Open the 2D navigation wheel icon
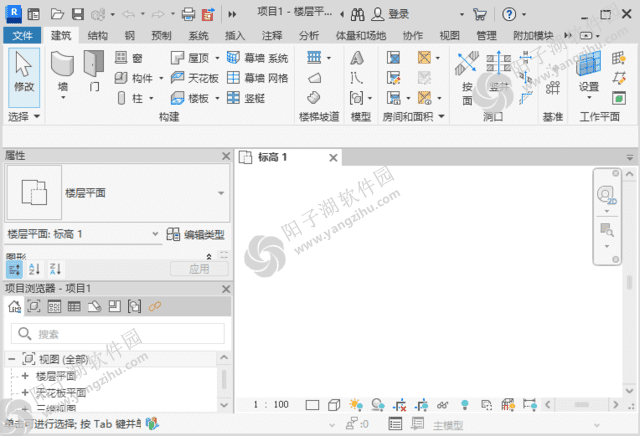This screenshot has width=640, height=436. 607,195
